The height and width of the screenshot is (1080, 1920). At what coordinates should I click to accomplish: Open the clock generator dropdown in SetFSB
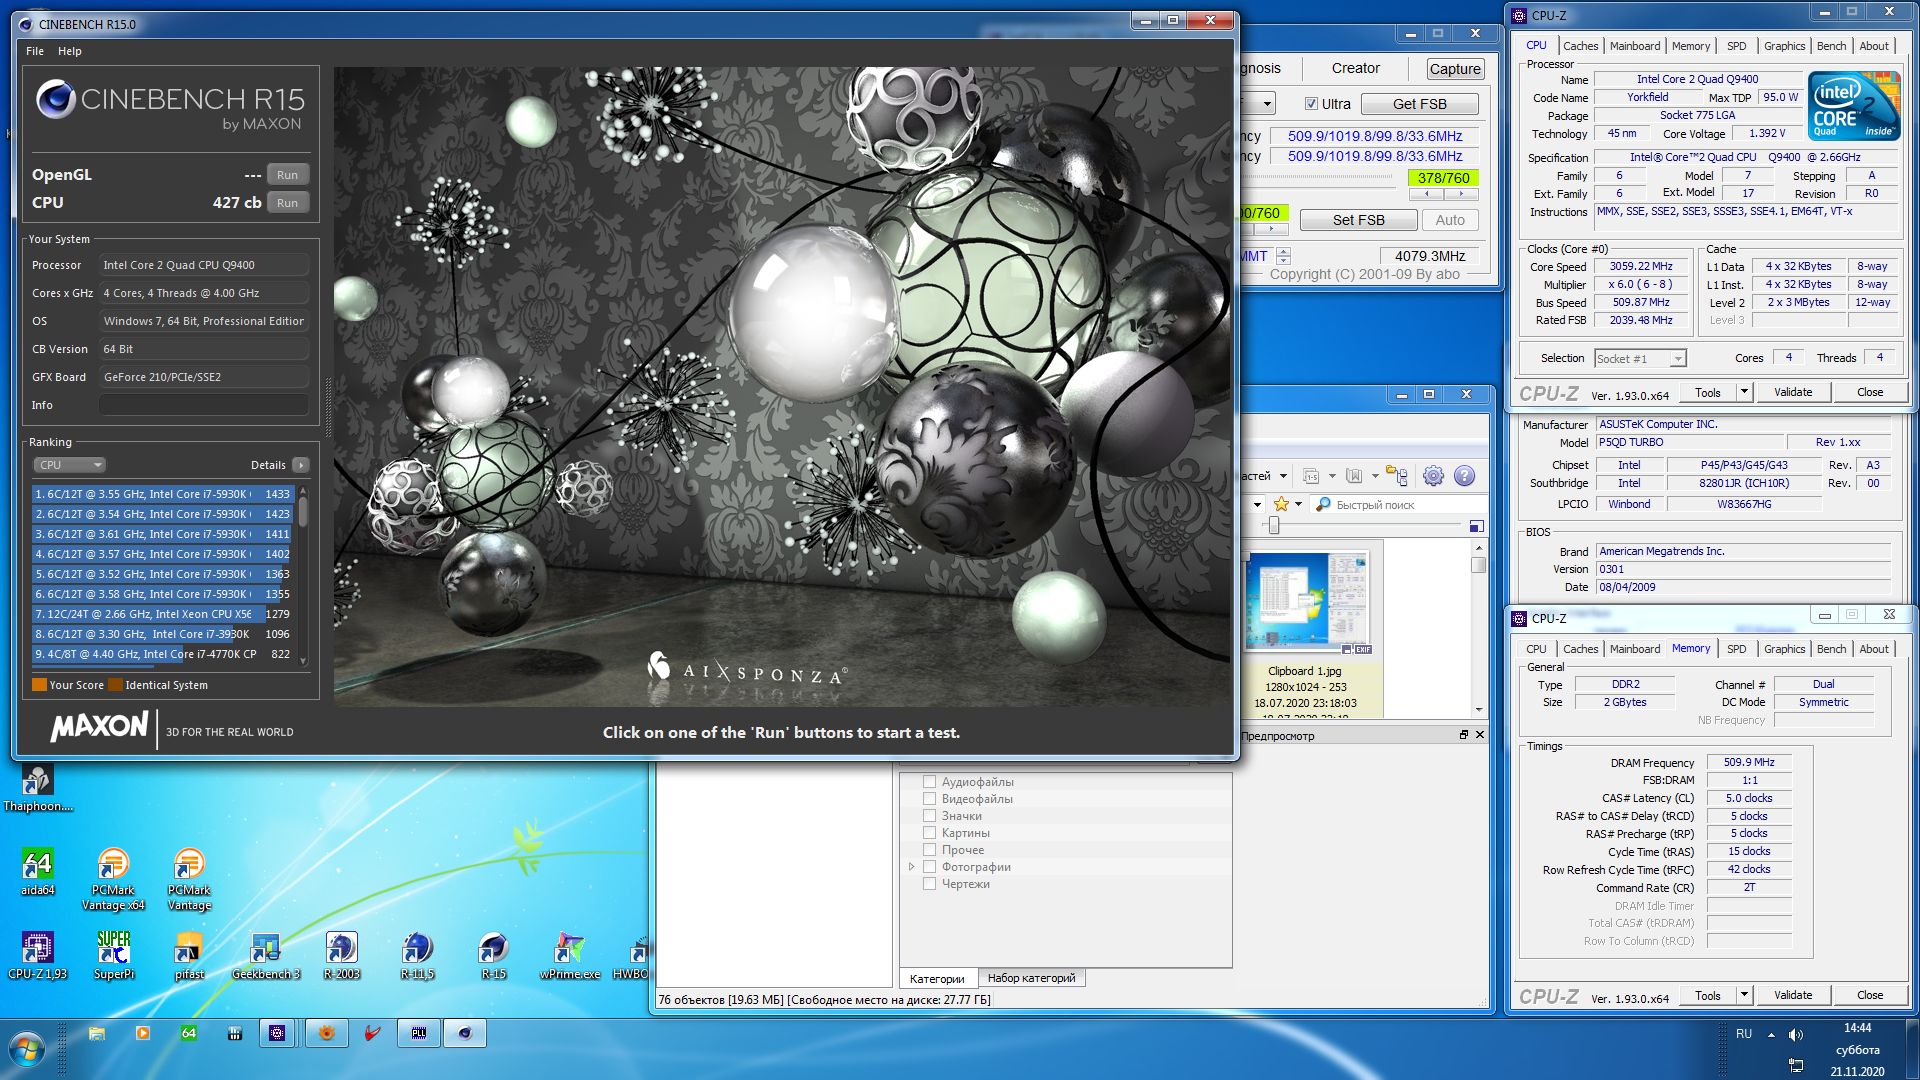click(1266, 104)
